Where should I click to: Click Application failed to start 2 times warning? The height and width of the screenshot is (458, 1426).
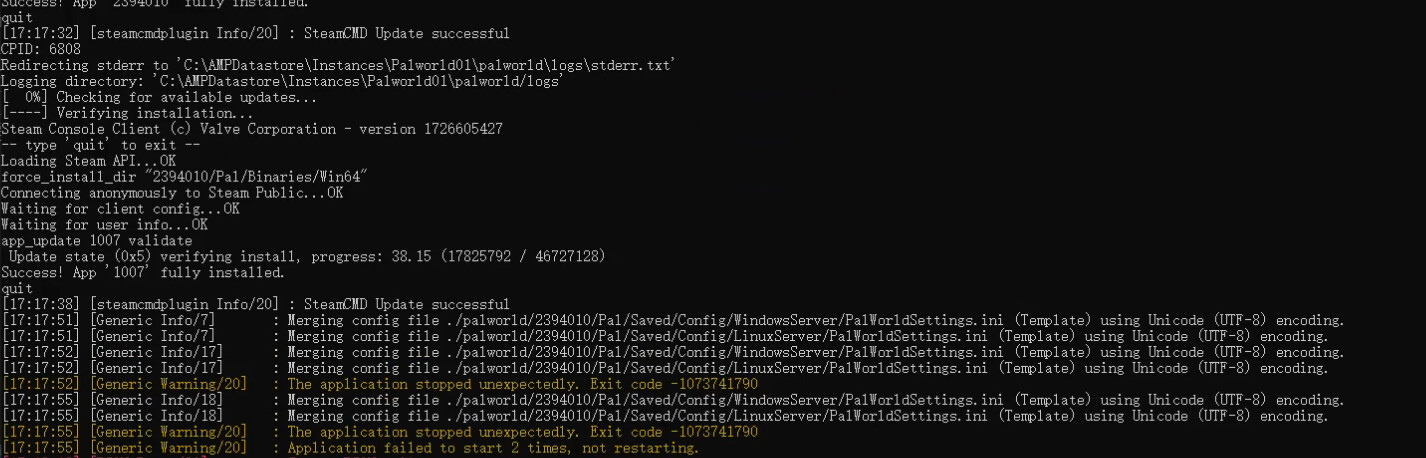point(350,448)
